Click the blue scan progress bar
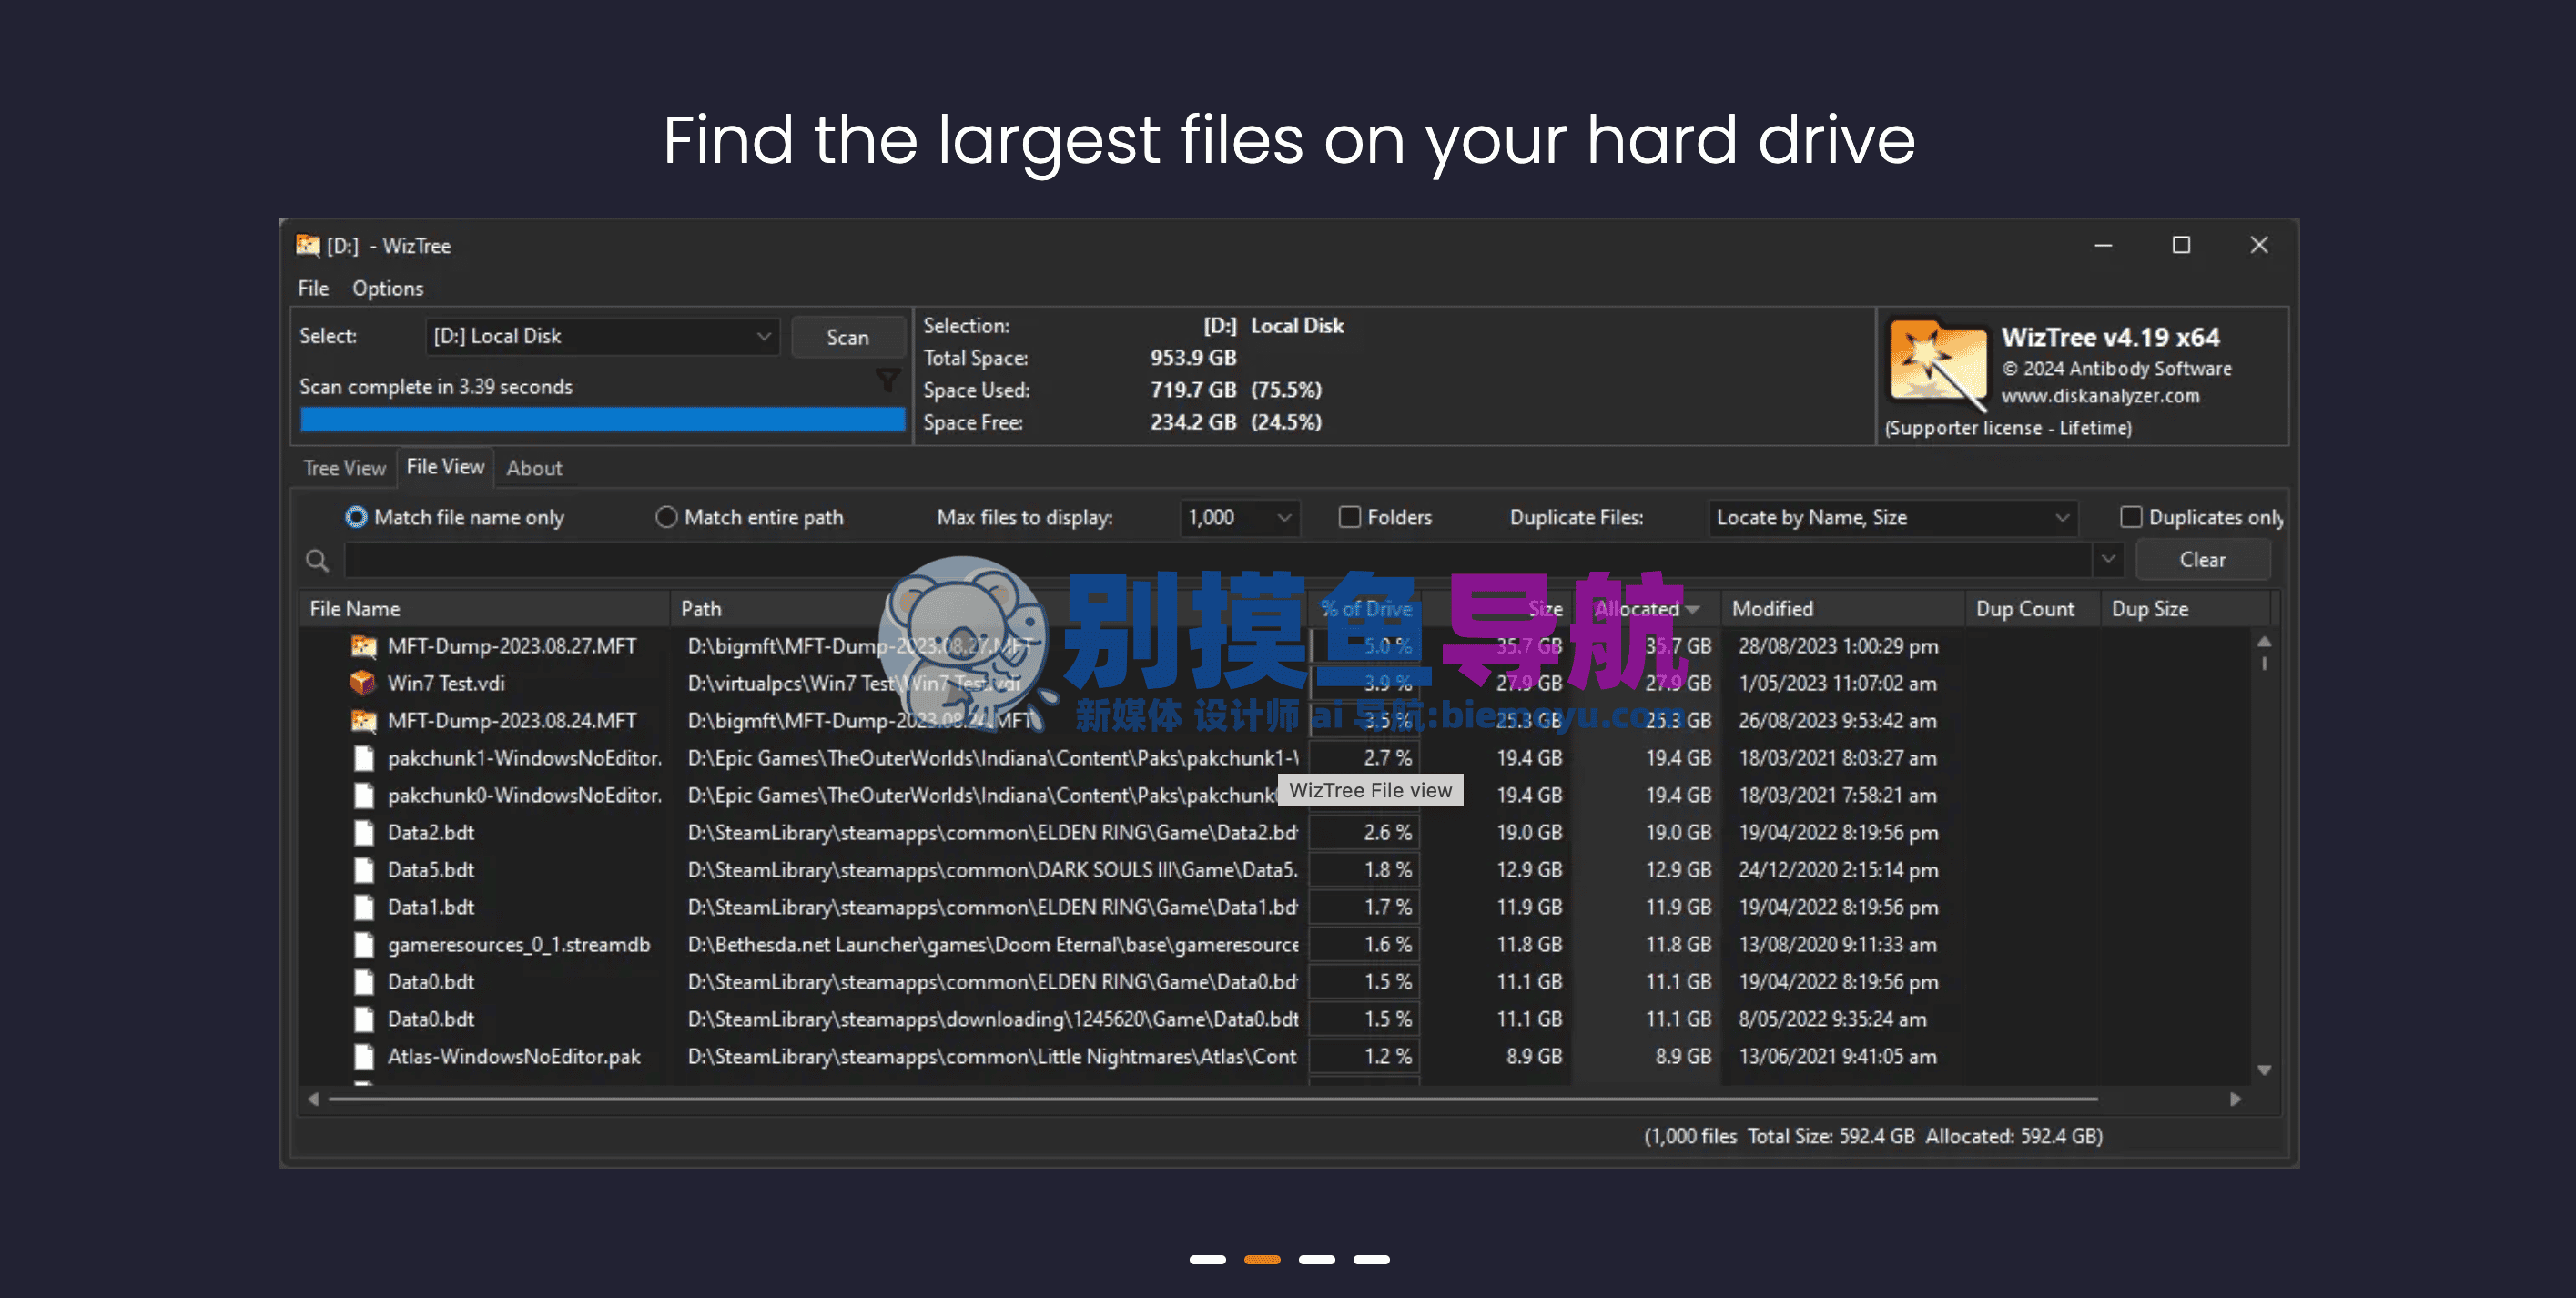 (x=603, y=420)
